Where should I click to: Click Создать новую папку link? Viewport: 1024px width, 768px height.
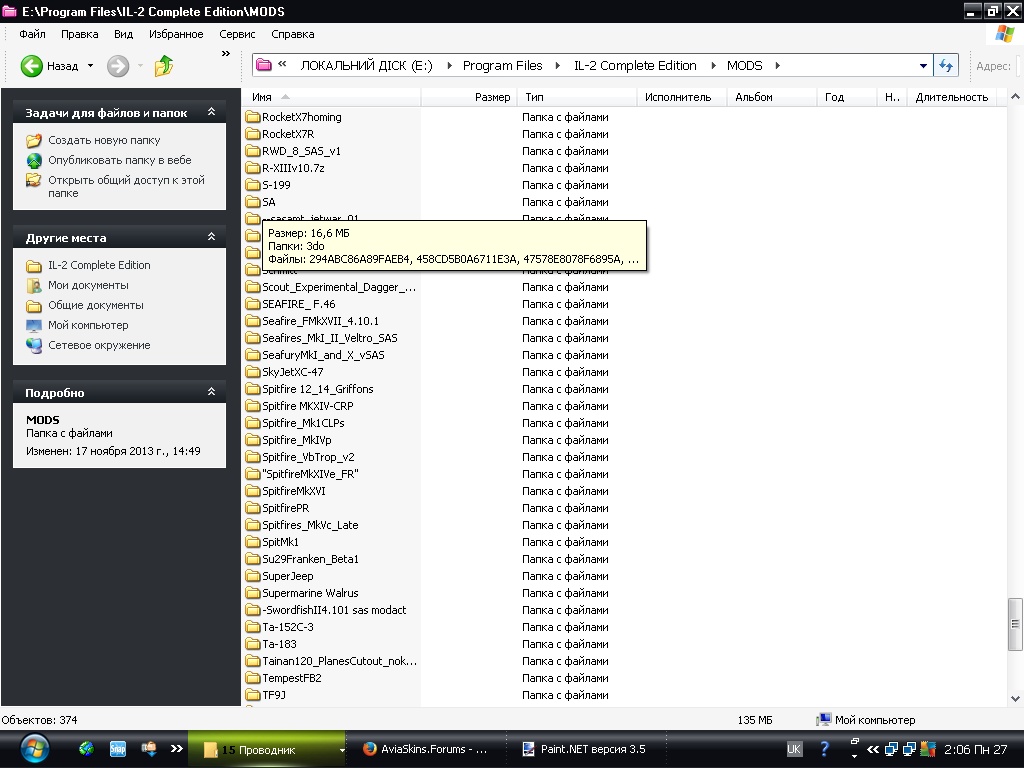click(x=104, y=140)
